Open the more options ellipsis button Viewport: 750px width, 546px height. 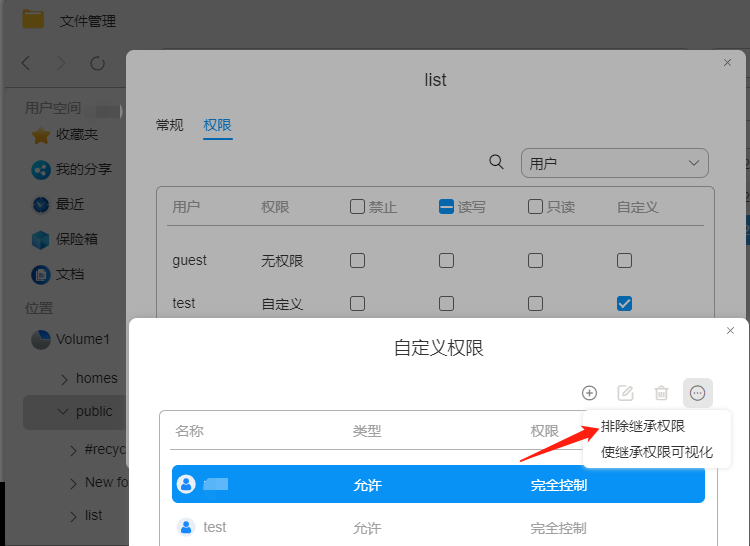697,393
